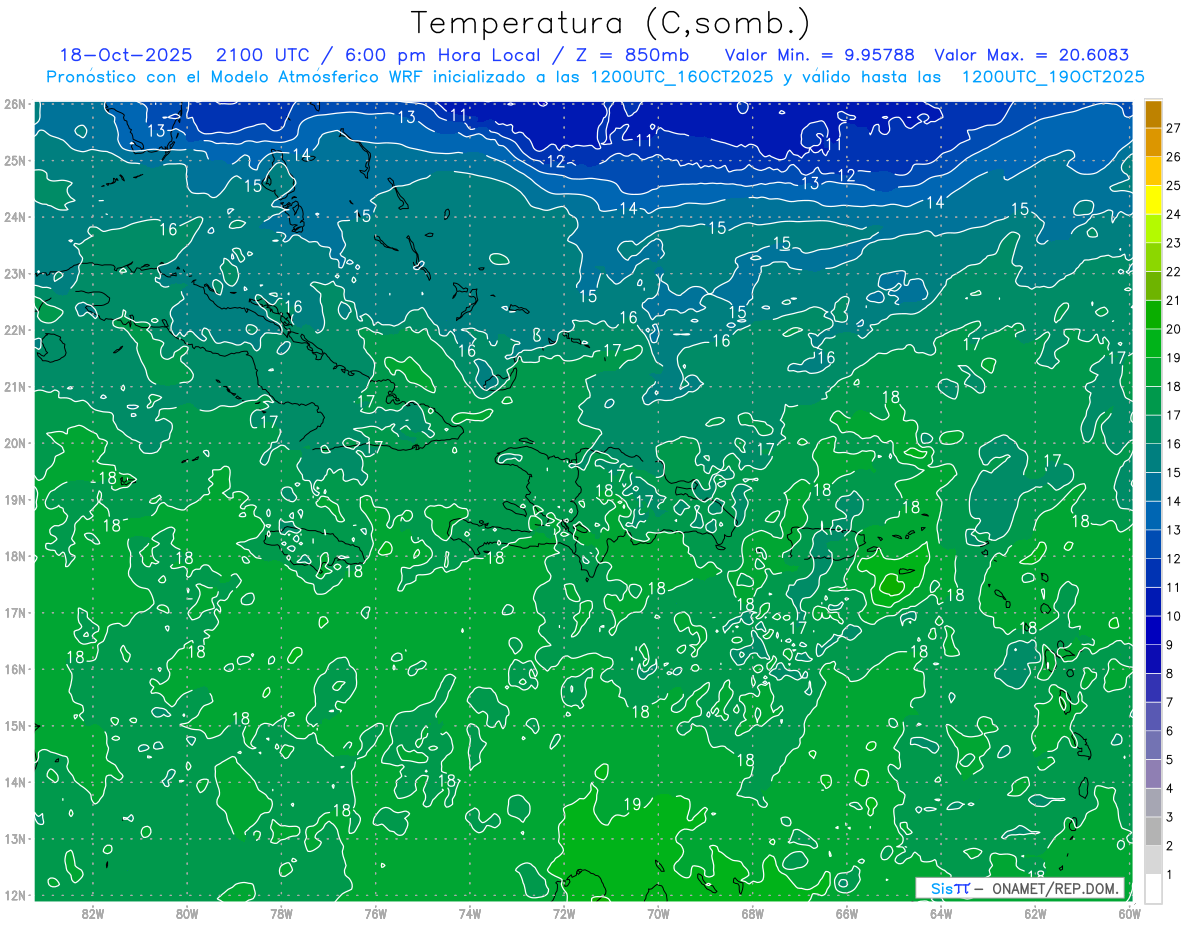
Task: Click the '19' contour label on the map
Action: (632, 804)
